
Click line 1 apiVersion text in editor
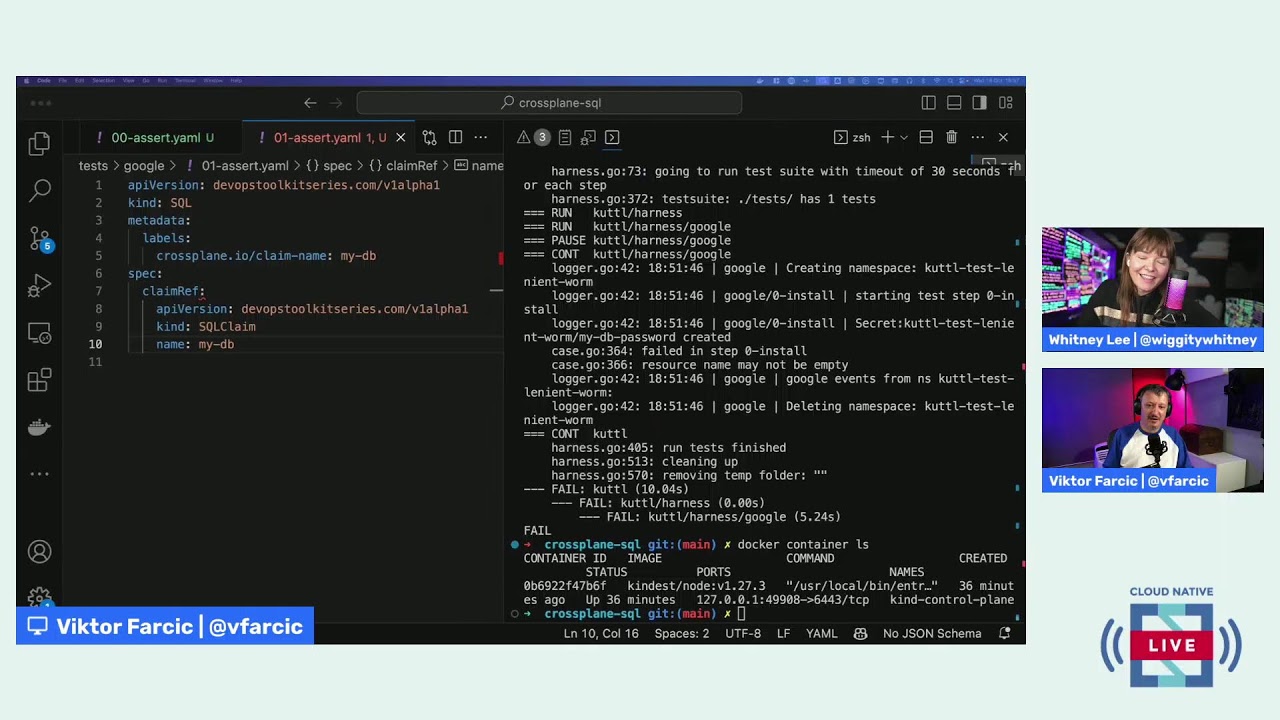coord(284,185)
